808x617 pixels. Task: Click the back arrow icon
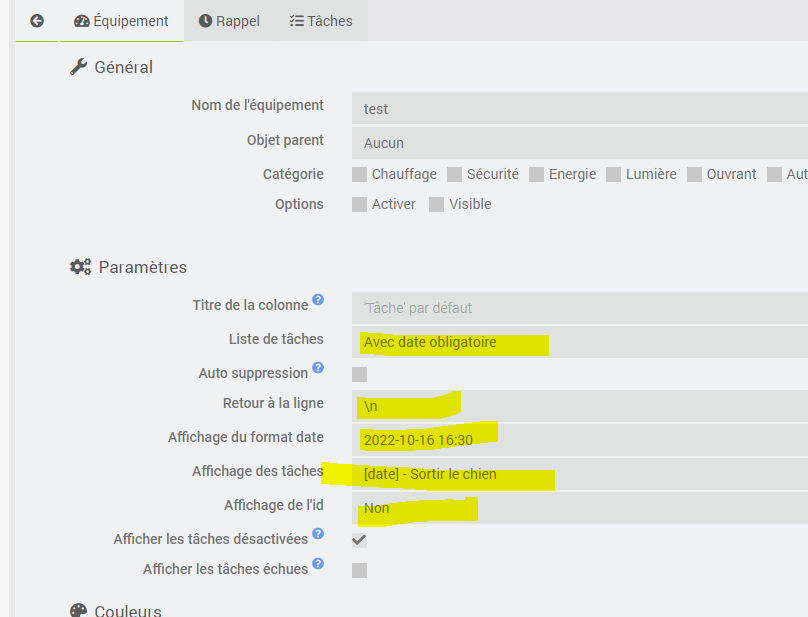tap(37, 21)
